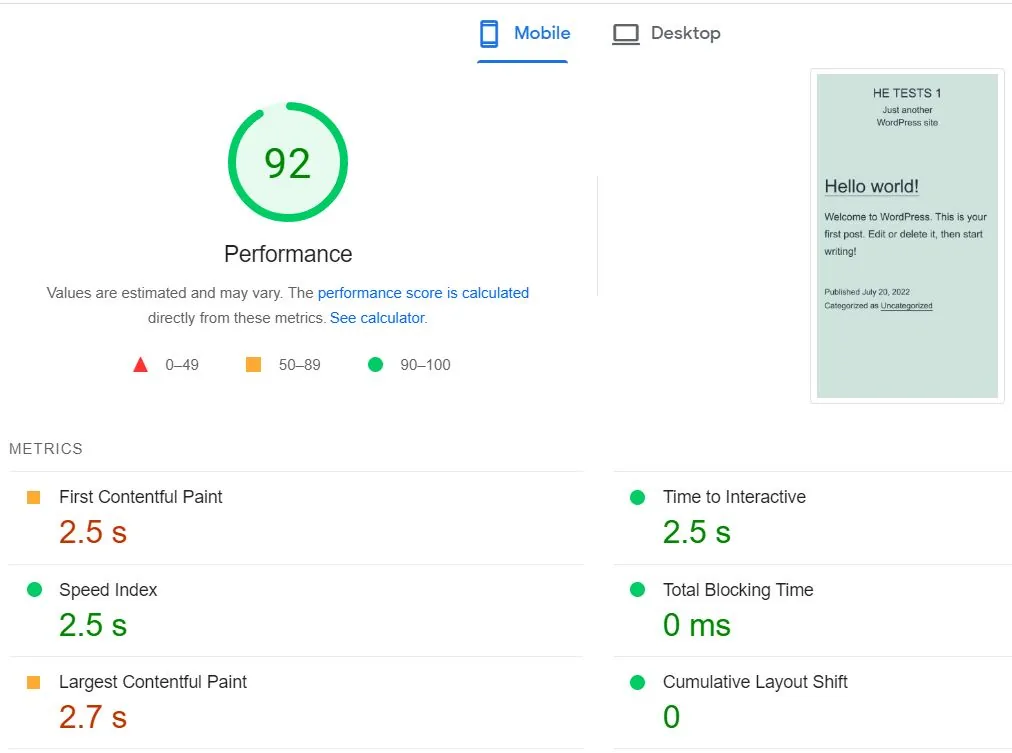Click the 0 Cumulative Layout Shift value
Screen dimensions: 1012x753
coord(671,717)
